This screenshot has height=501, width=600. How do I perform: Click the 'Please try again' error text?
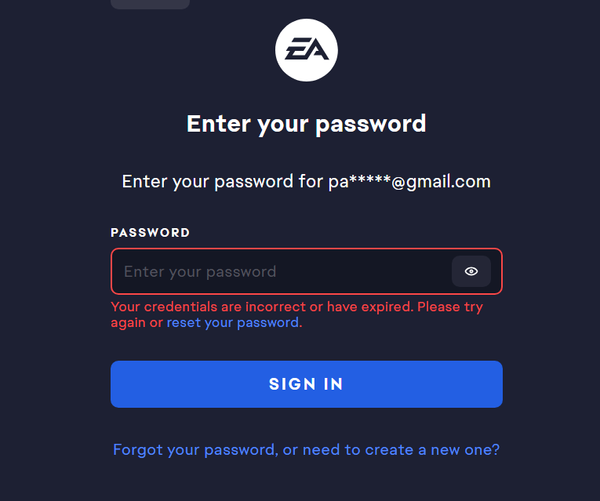(x=450, y=307)
